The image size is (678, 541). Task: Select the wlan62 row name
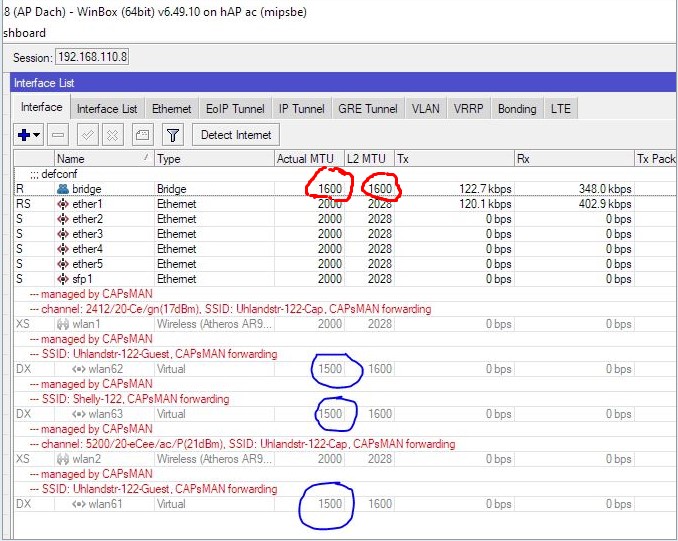[x=106, y=369]
